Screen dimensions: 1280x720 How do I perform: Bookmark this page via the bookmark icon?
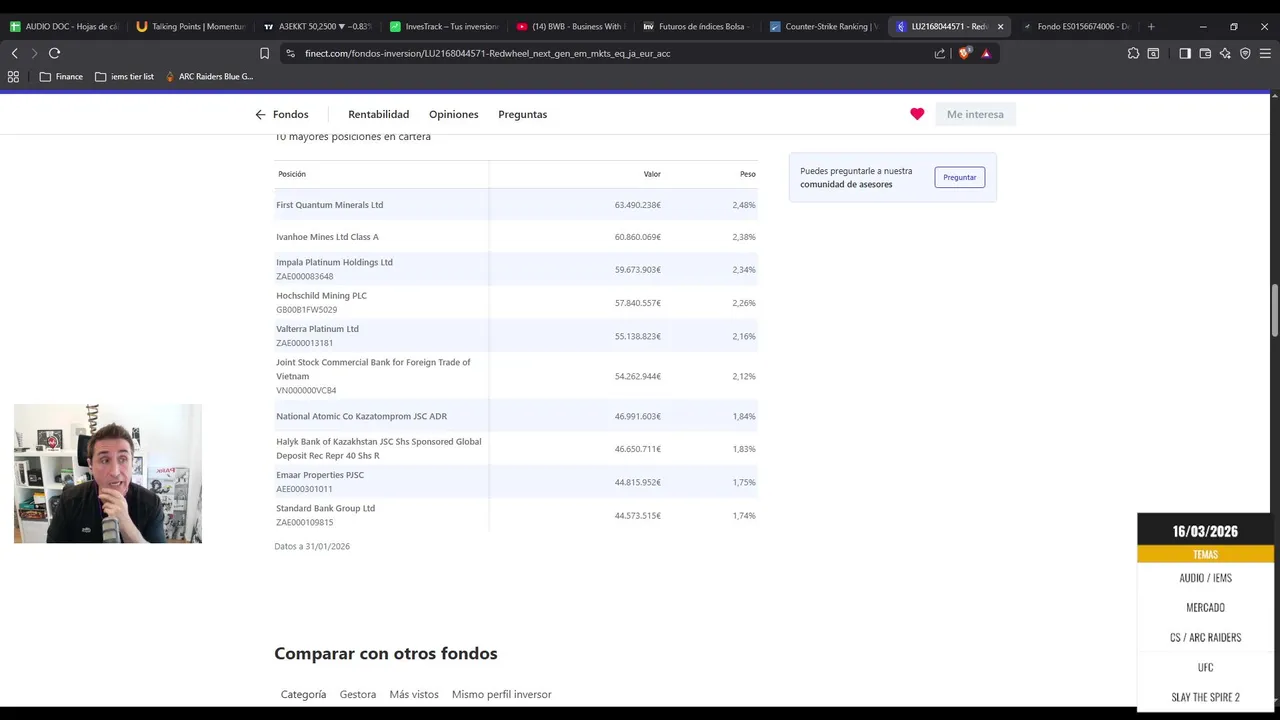(264, 53)
